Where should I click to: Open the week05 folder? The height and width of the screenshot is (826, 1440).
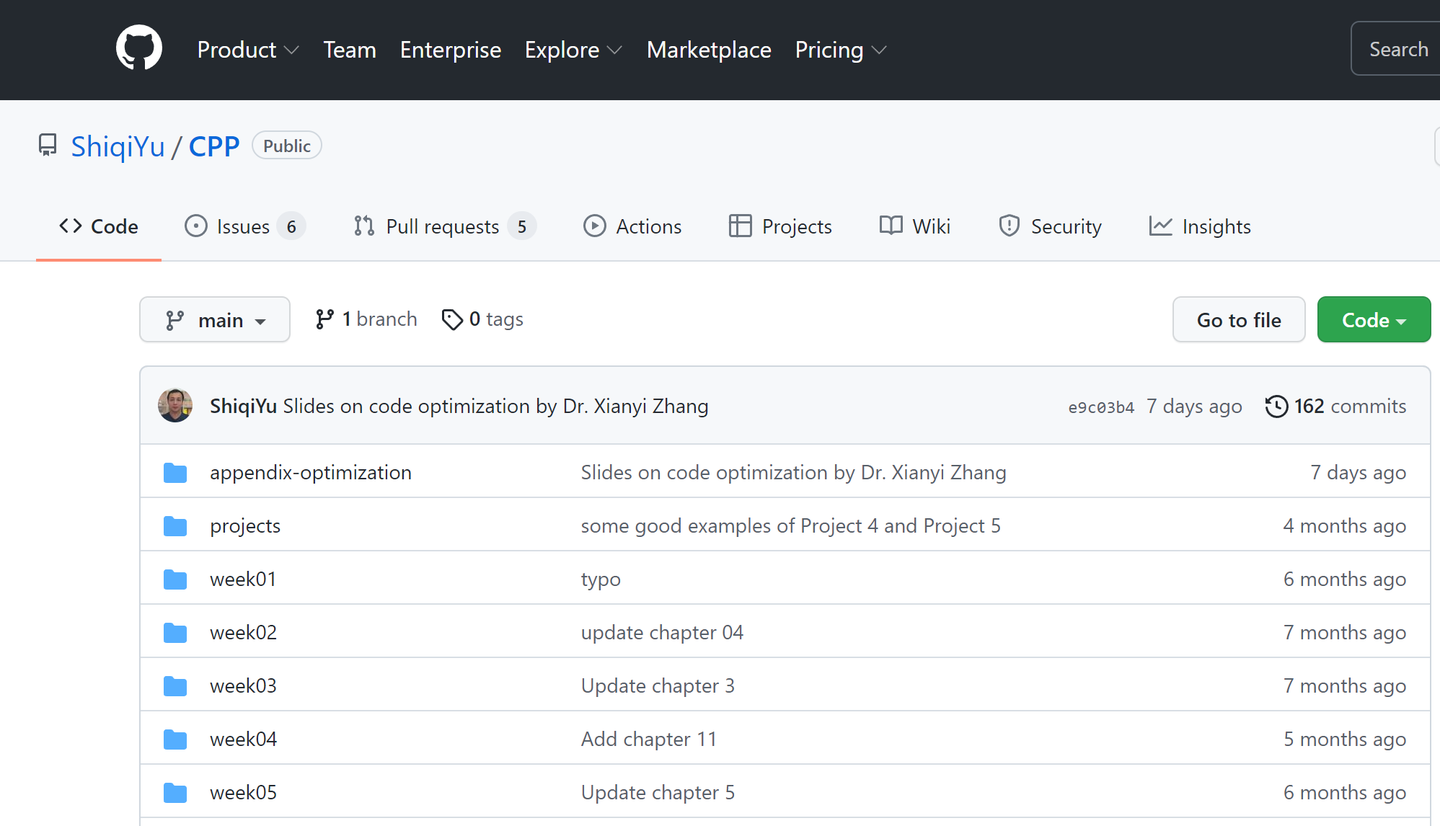(243, 792)
